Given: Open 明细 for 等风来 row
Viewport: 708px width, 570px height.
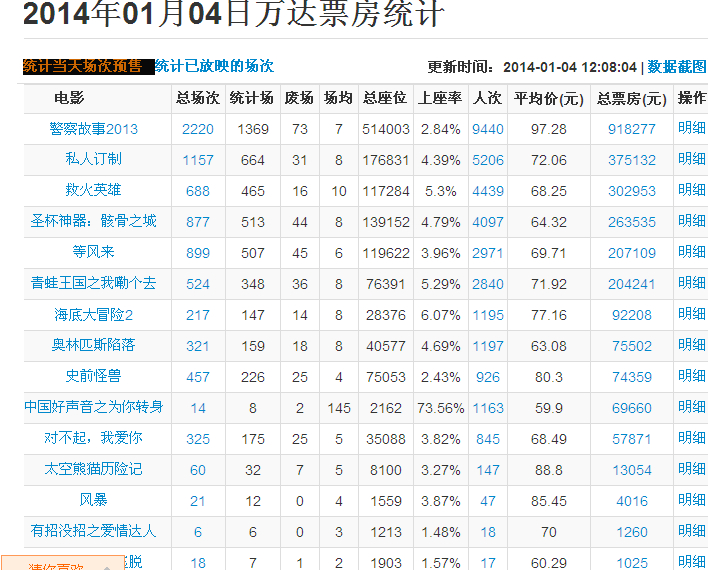Looking at the screenshot, I should [692, 252].
